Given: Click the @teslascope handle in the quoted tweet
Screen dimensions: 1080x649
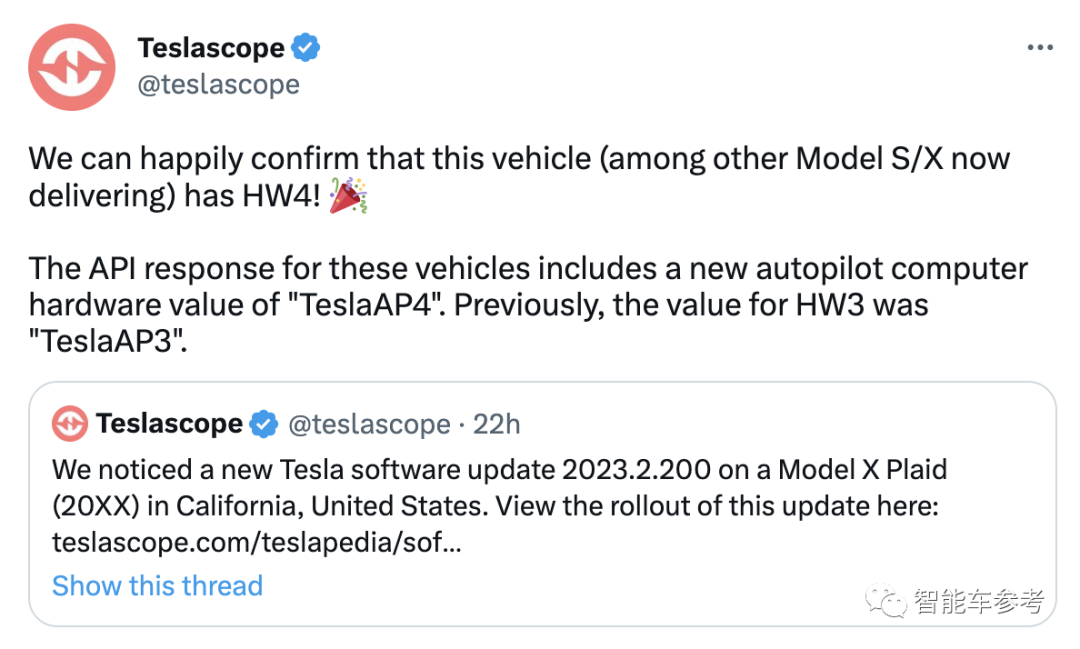Looking at the screenshot, I should coord(370,423).
